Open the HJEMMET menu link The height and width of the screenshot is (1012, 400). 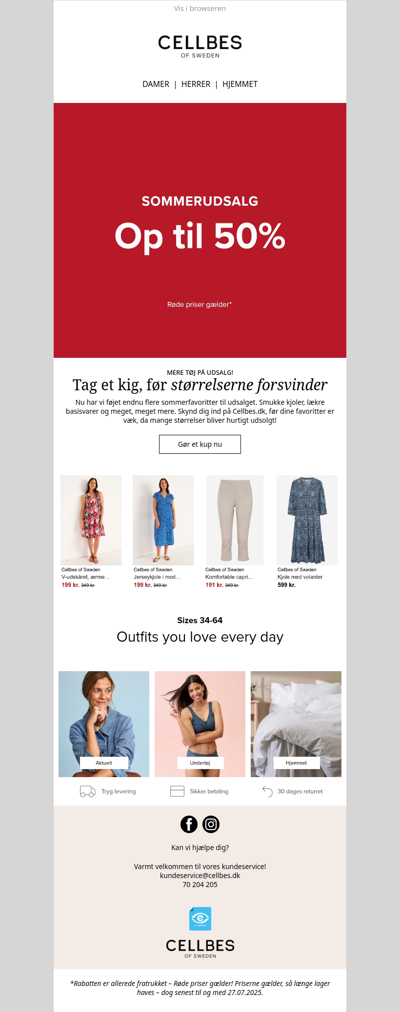240,84
